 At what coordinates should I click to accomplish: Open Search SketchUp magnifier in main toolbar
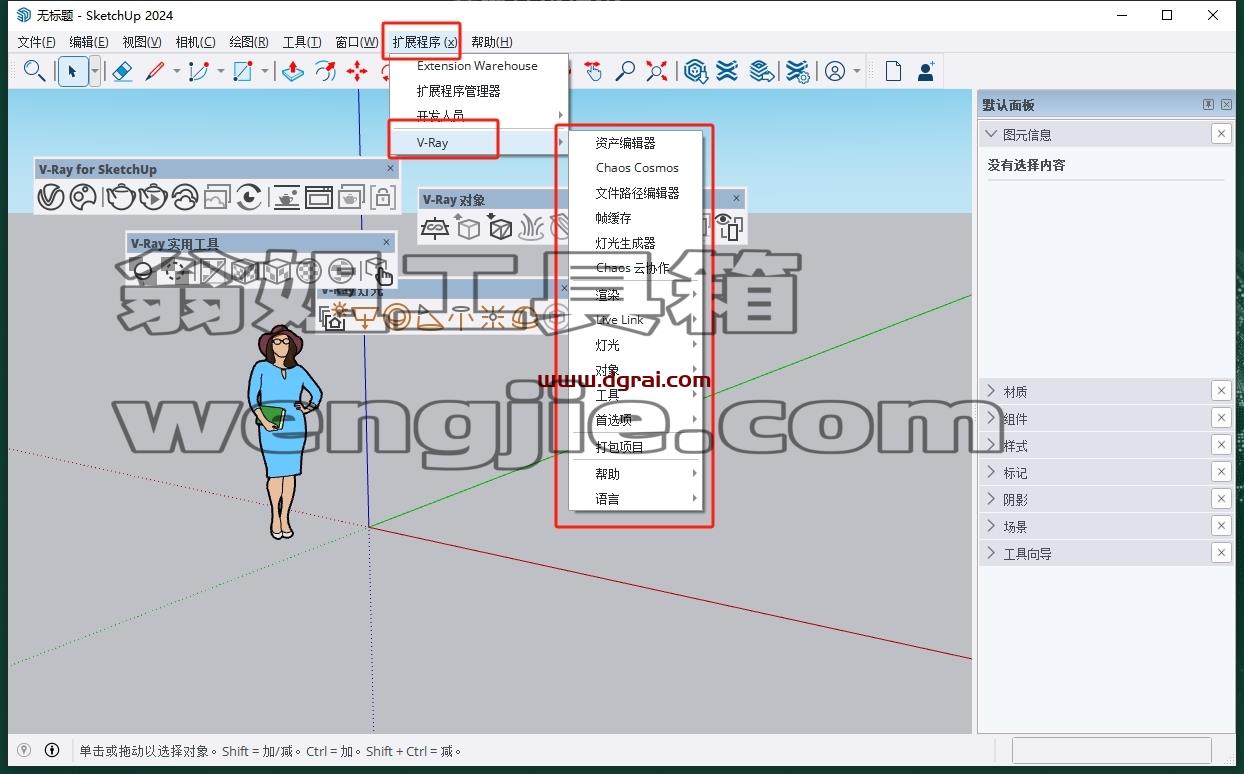34,71
